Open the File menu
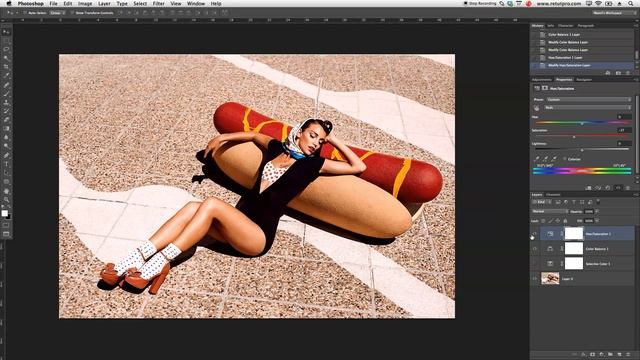 (x=53, y=3)
